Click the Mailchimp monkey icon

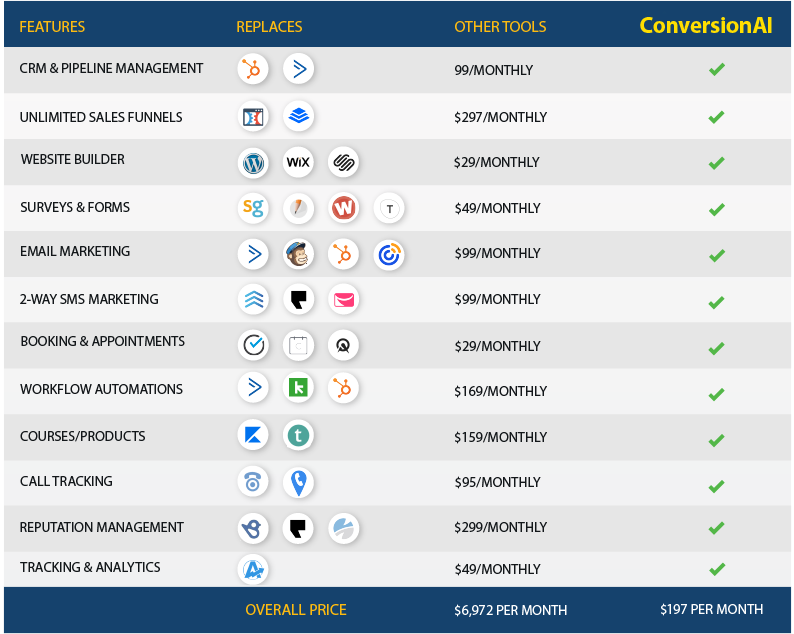click(298, 254)
